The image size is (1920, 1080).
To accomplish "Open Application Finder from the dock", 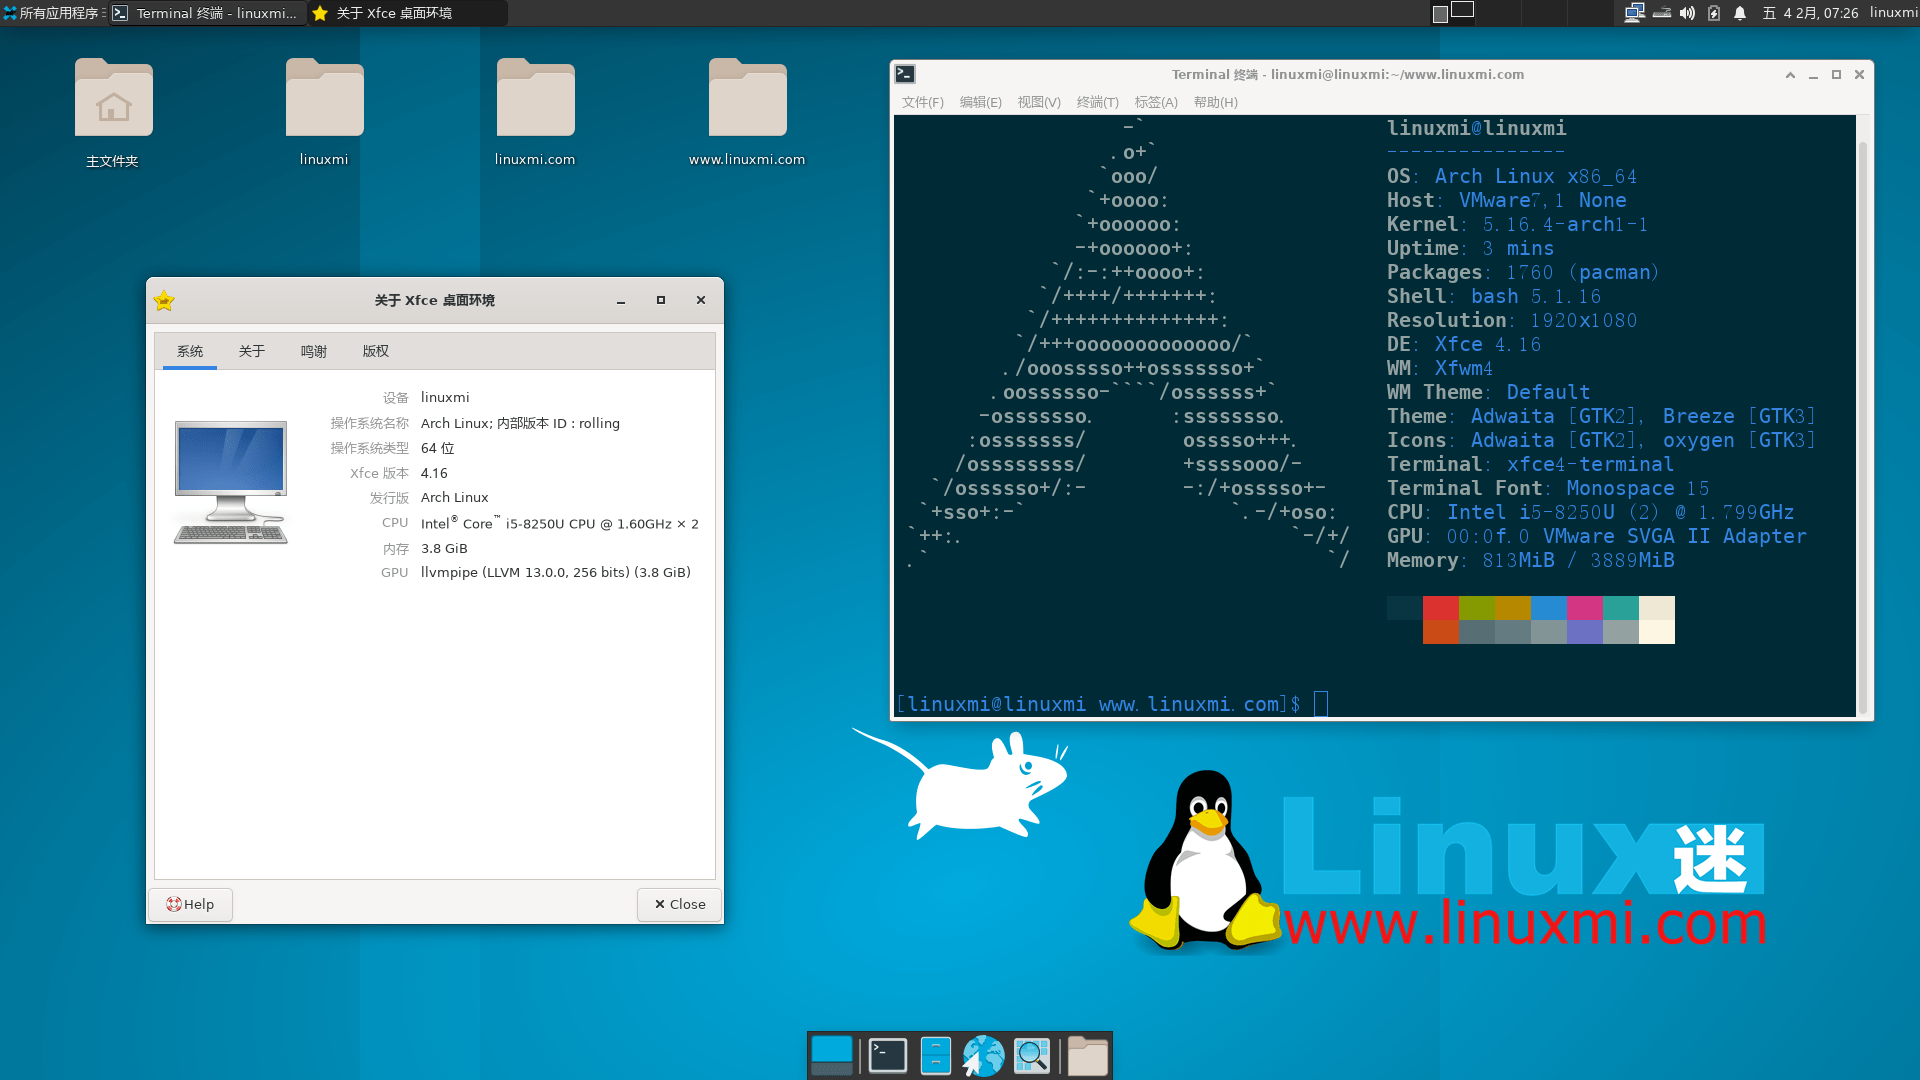I will tap(1032, 1055).
